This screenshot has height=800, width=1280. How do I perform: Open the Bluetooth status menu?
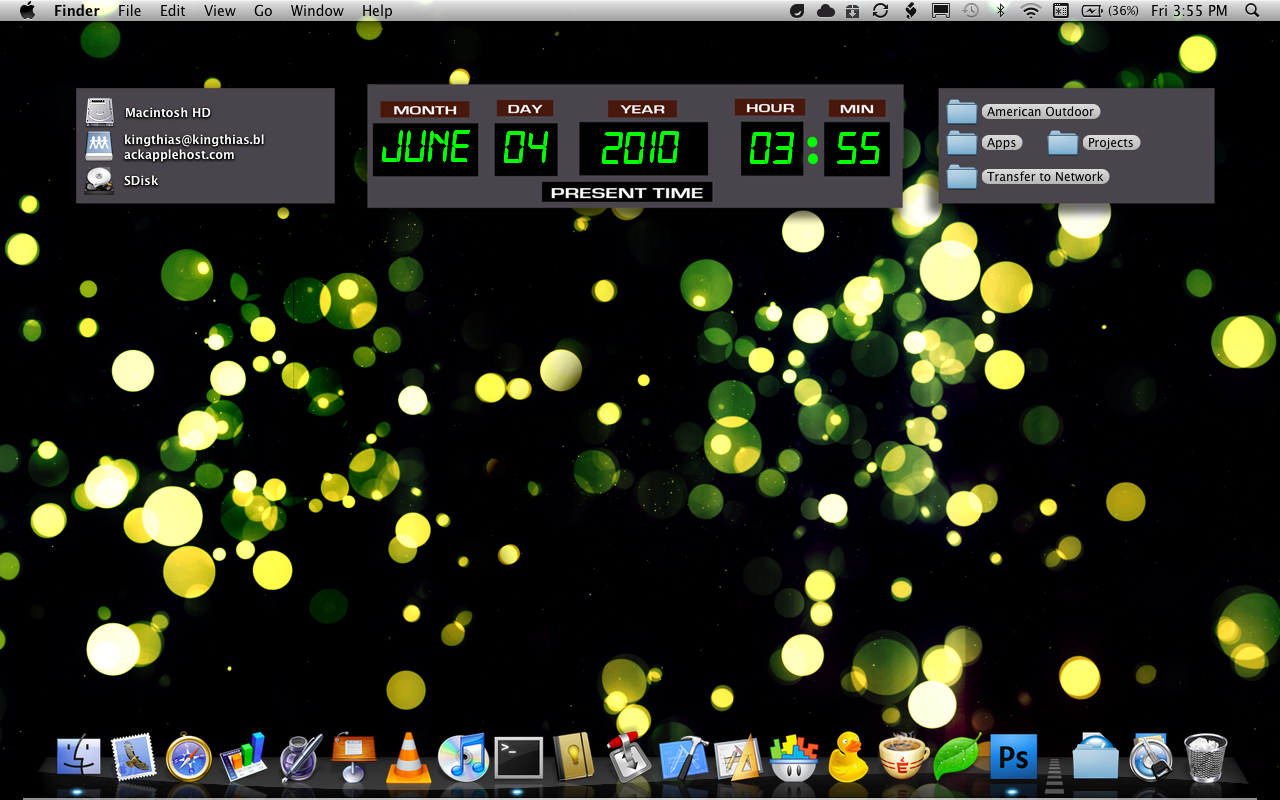pos(1001,11)
